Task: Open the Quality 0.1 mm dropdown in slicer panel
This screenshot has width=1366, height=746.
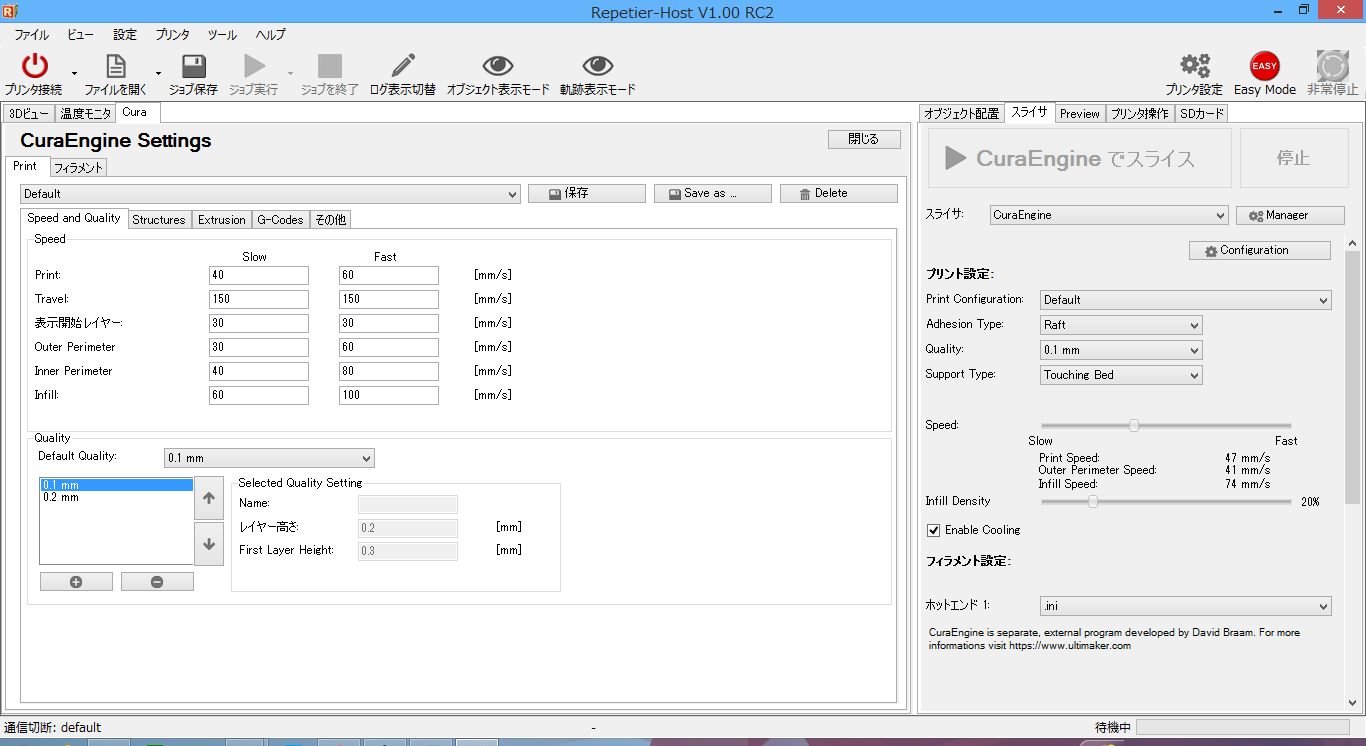Action: tap(1121, 350)
